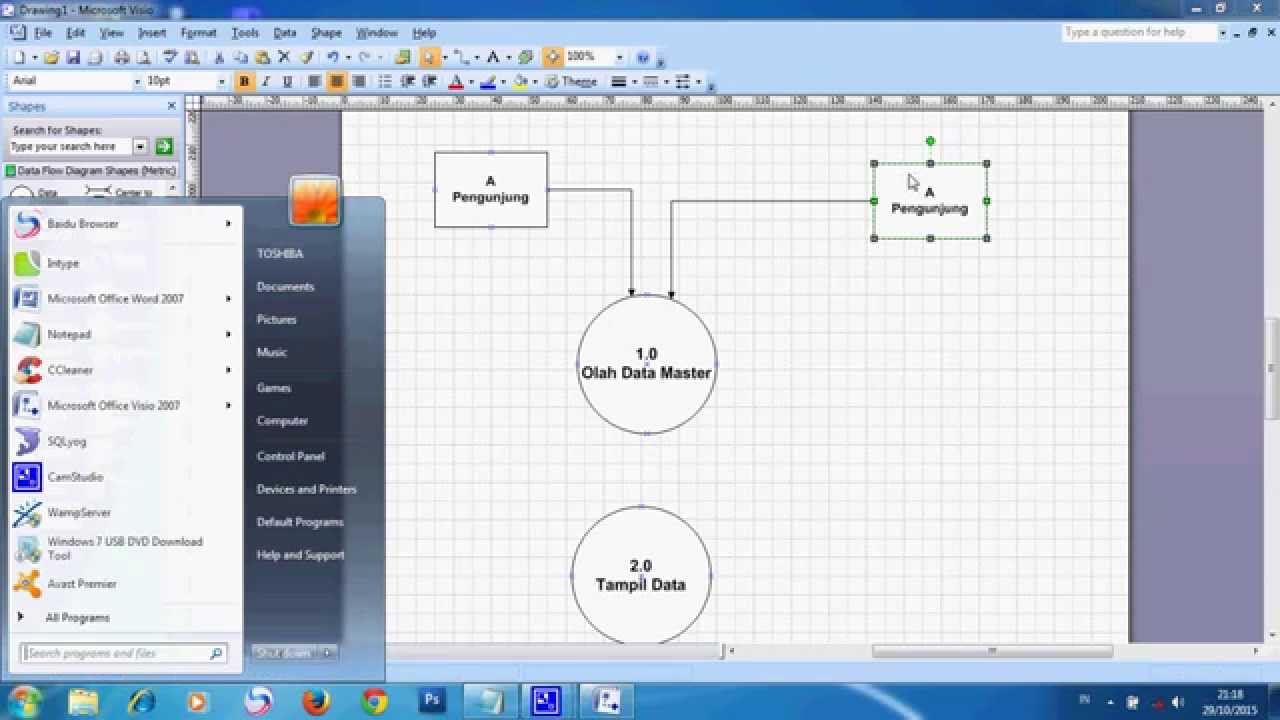
Task: Open the Theme button in the formatting toolbar
Action: point(572,81)
